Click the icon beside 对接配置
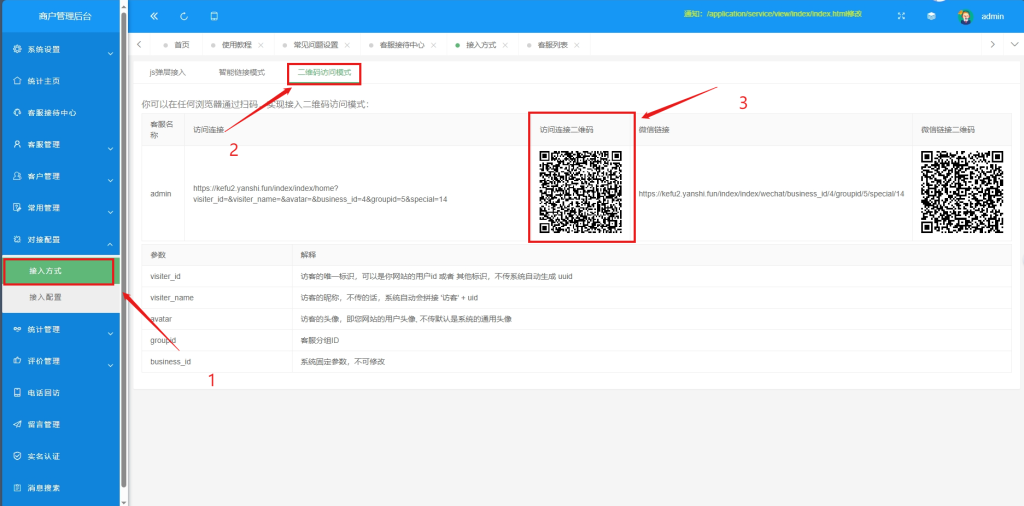The height and width of the screenshot is (506, 1024). [18, 240]
